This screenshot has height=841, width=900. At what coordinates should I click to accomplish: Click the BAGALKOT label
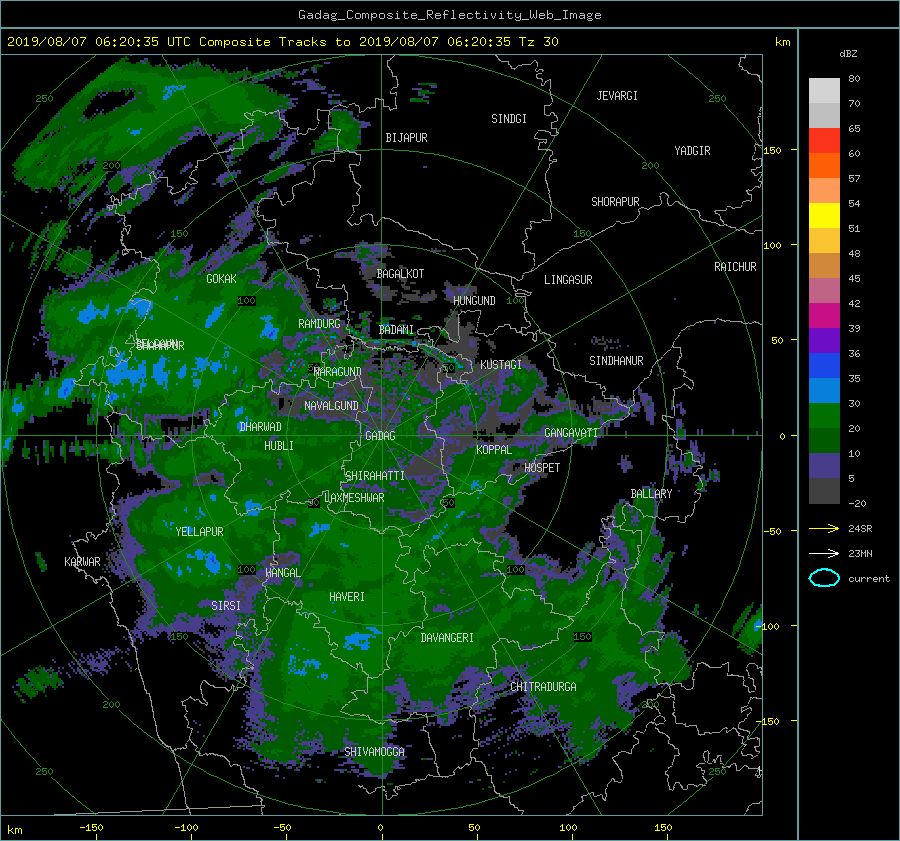point(400,274)
